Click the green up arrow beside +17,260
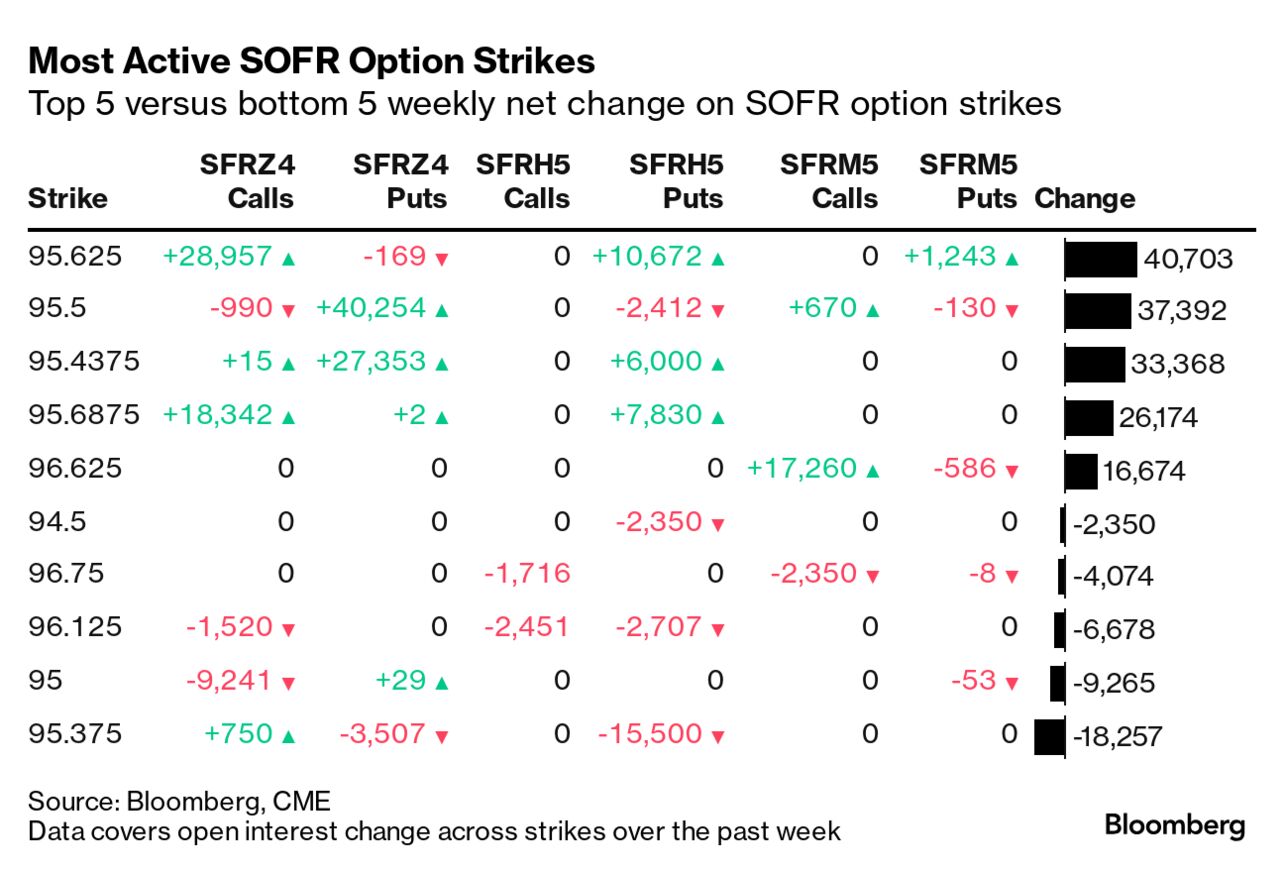This screenshot has height=870, width=1284. [x=872, y=470]
